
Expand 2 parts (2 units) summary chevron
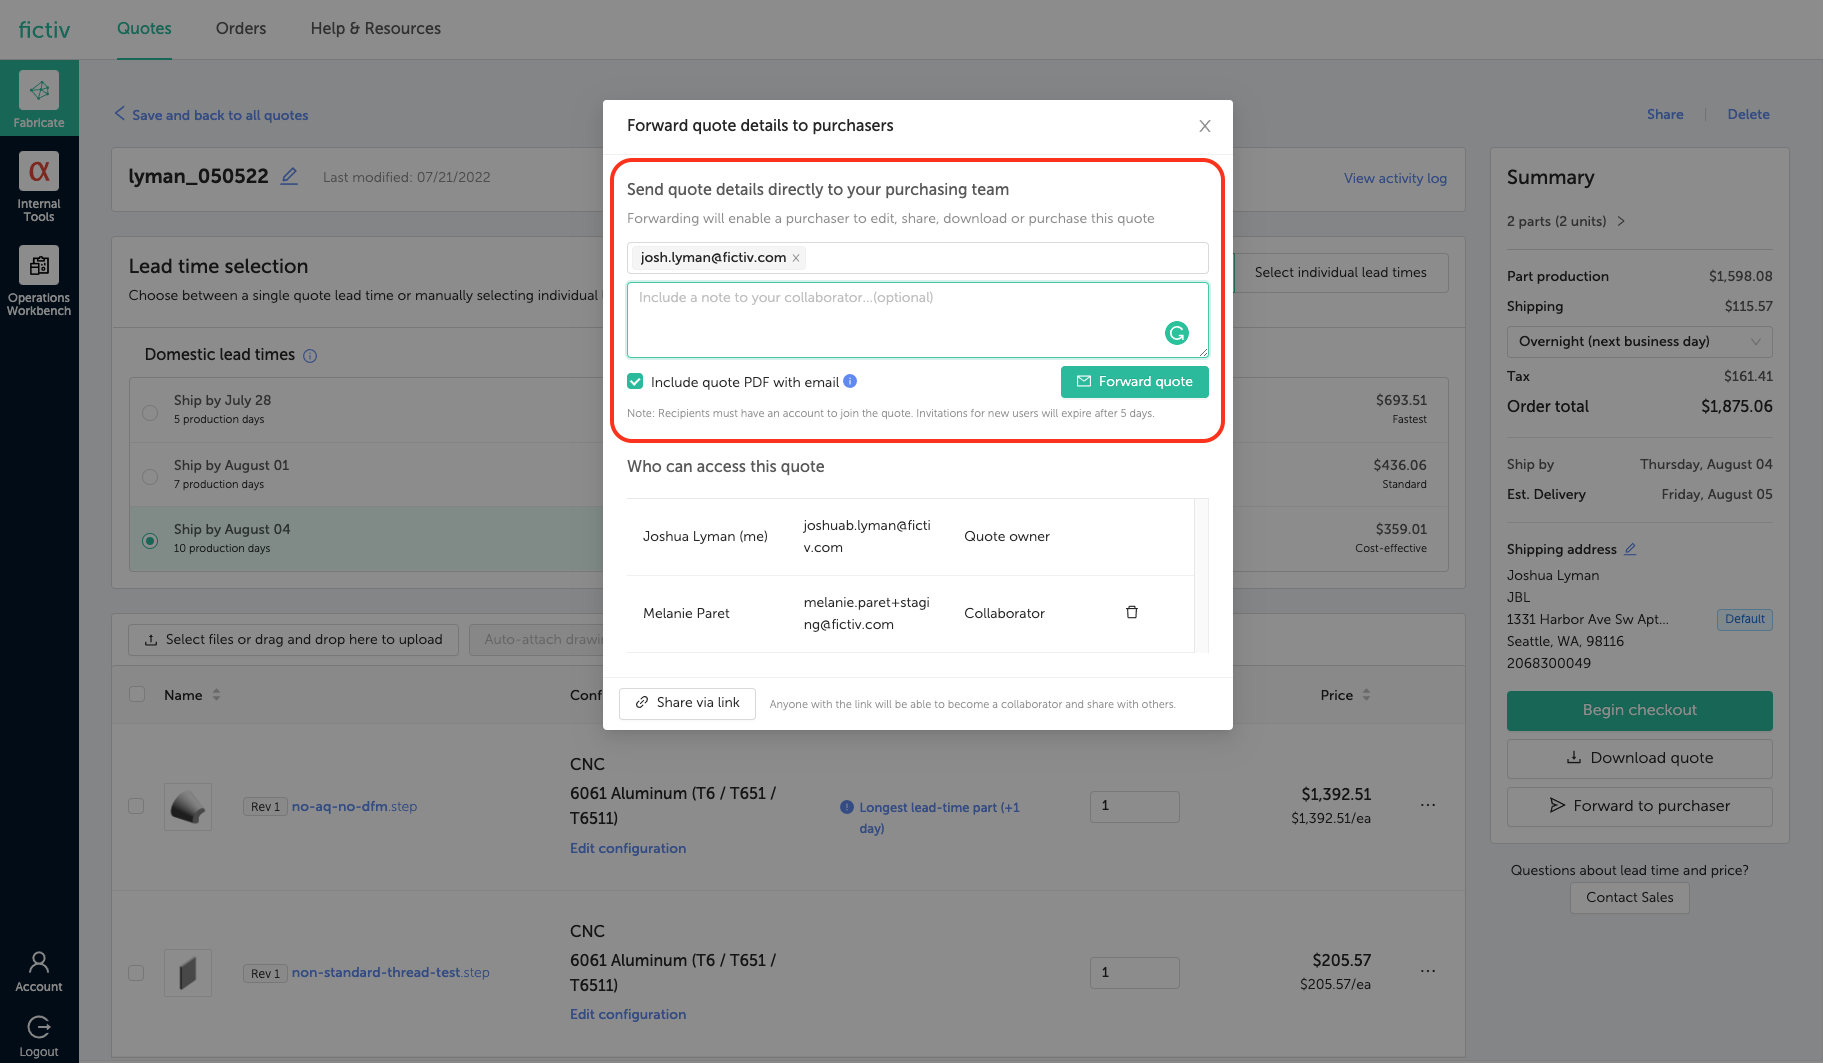(1621, 221)
